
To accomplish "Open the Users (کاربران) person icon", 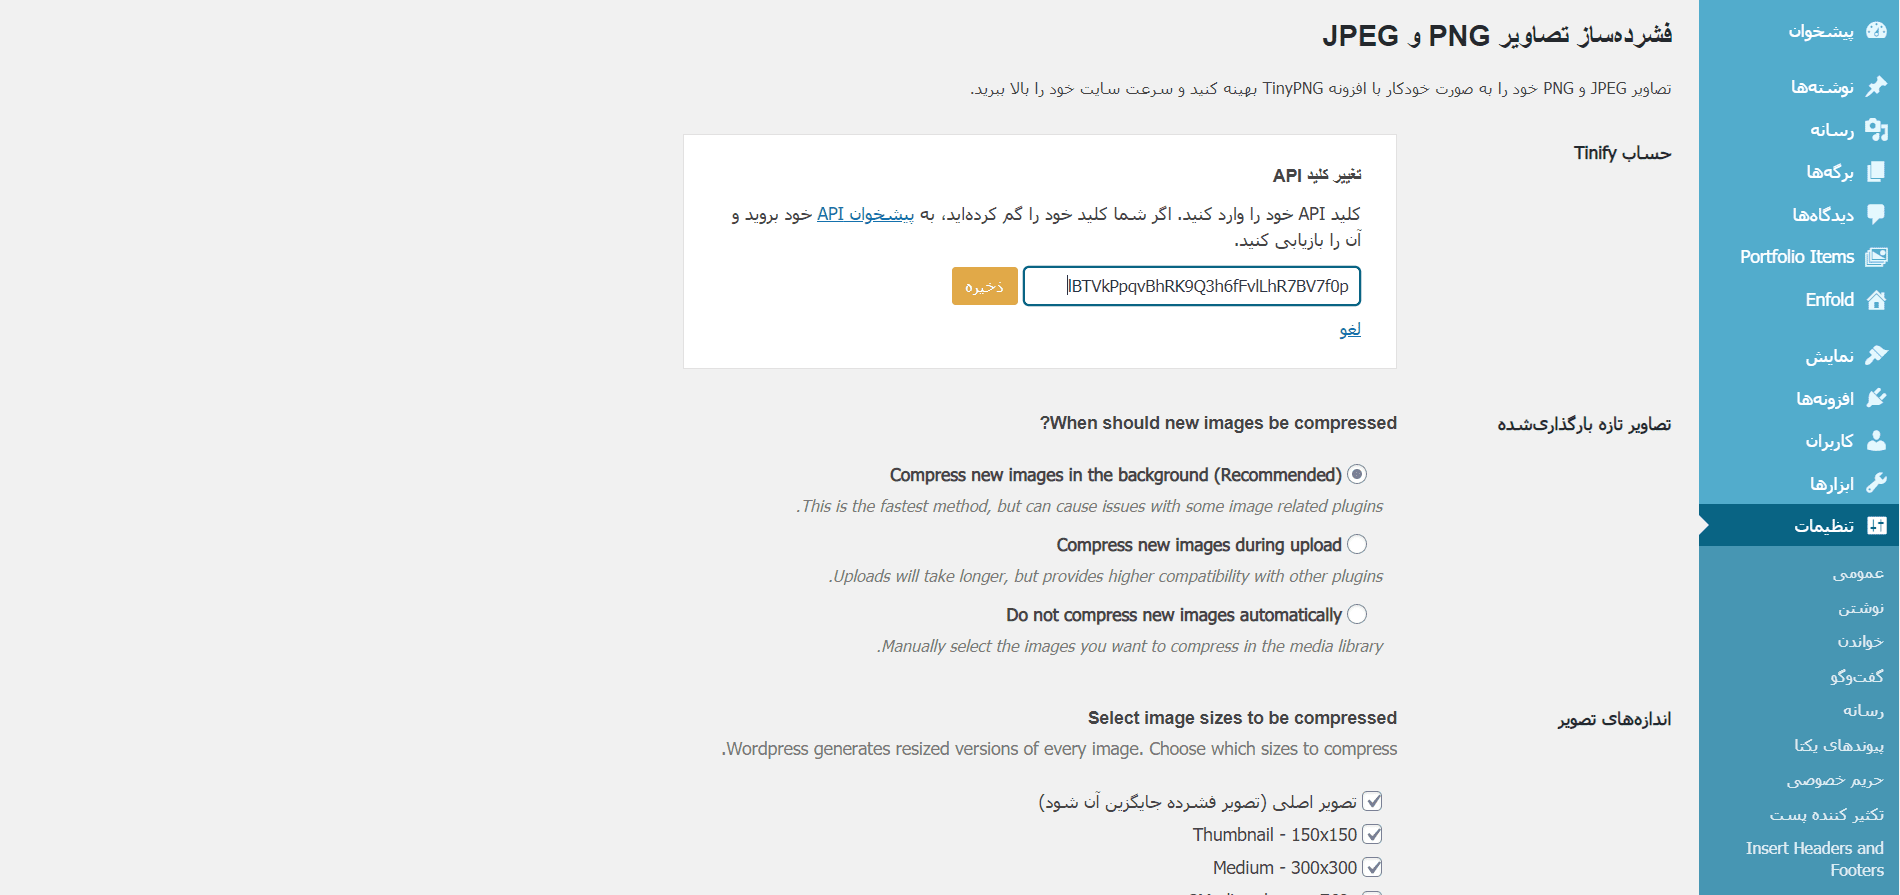I will pos(1876,441).
